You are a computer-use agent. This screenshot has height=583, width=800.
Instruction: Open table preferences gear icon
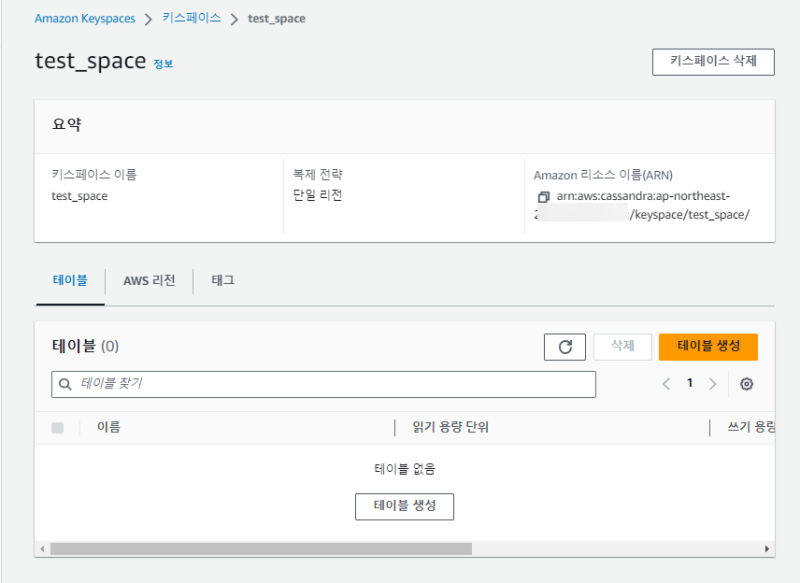tap(746, 384)
